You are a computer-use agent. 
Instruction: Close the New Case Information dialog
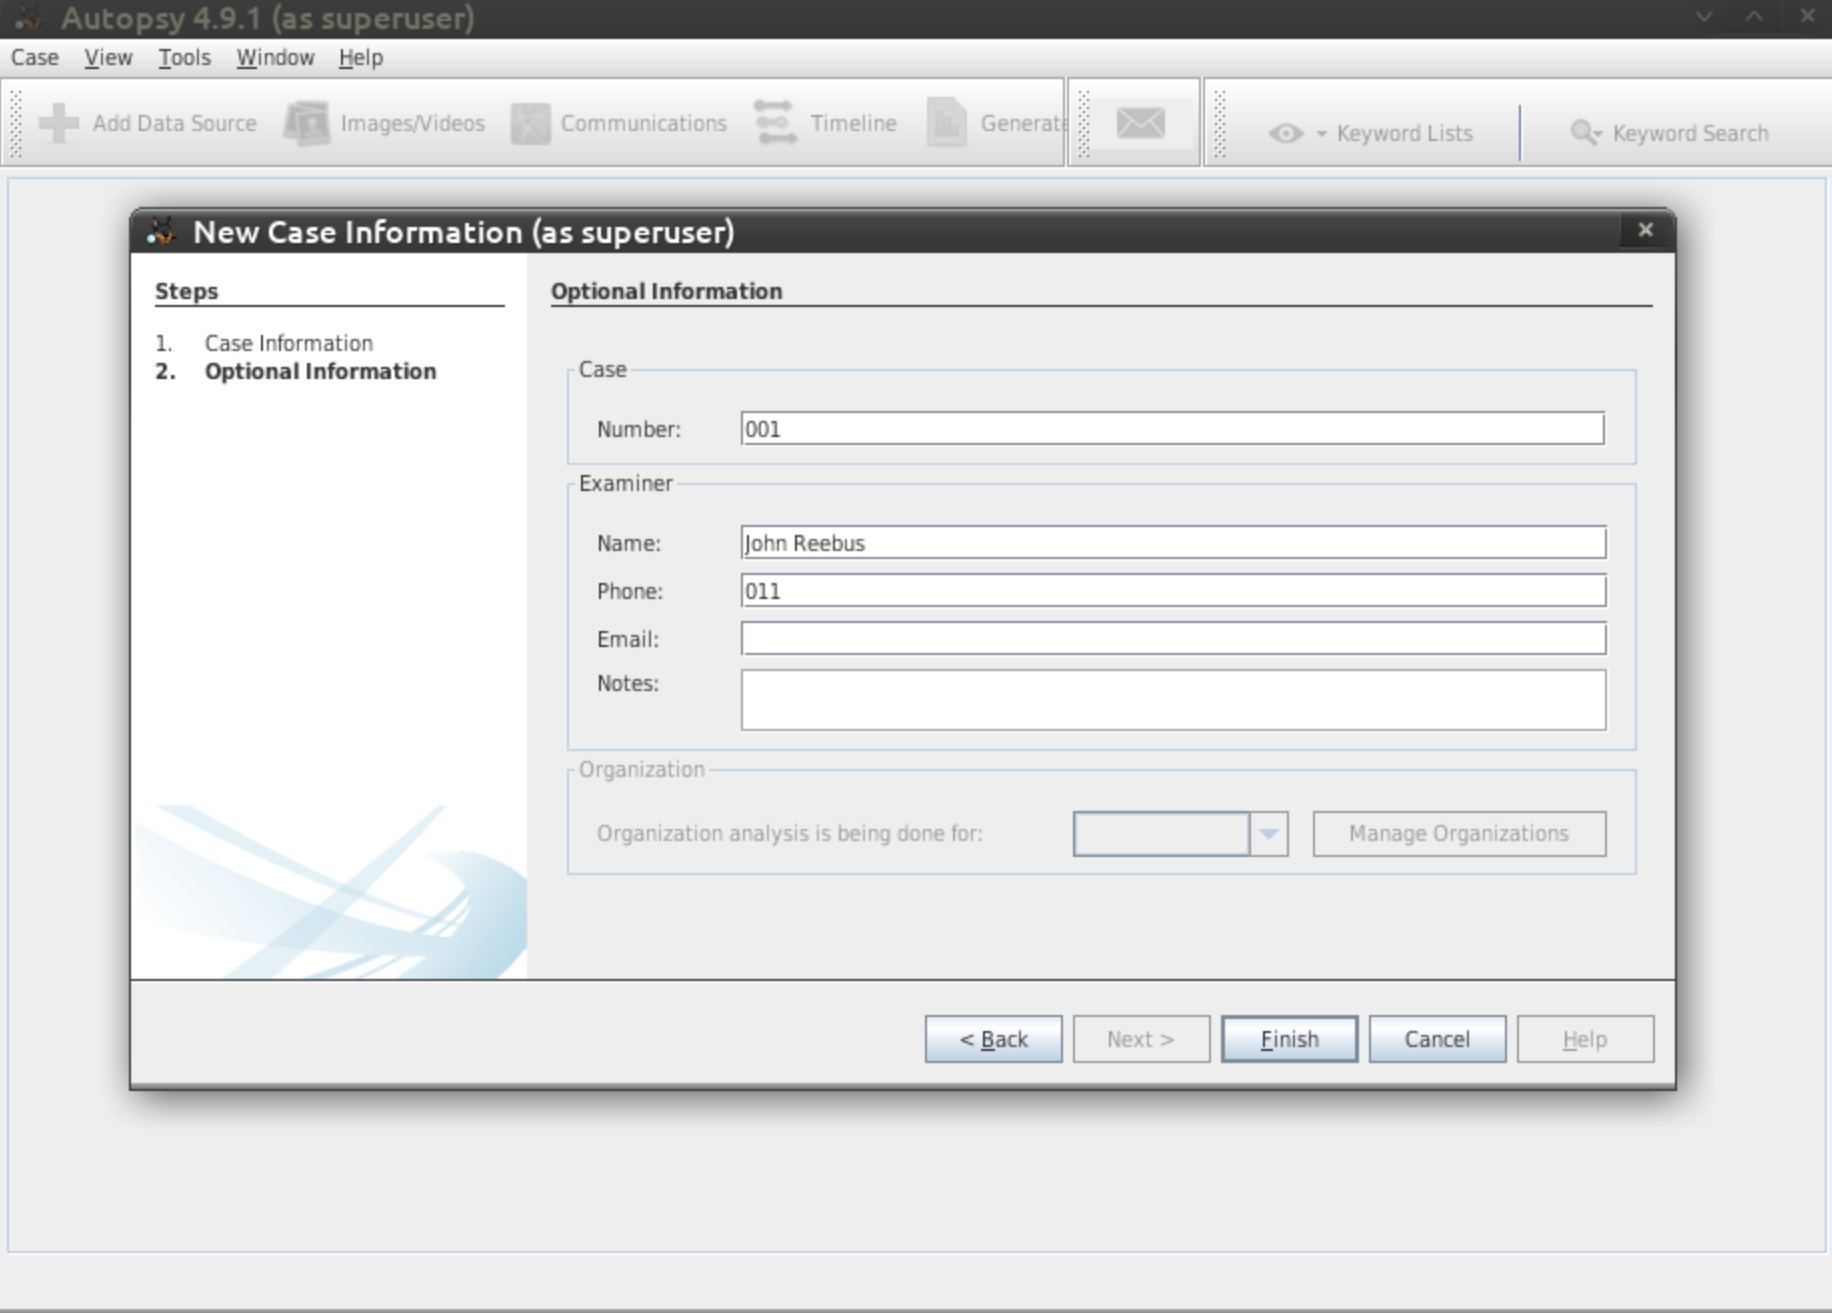(1645, 230)
